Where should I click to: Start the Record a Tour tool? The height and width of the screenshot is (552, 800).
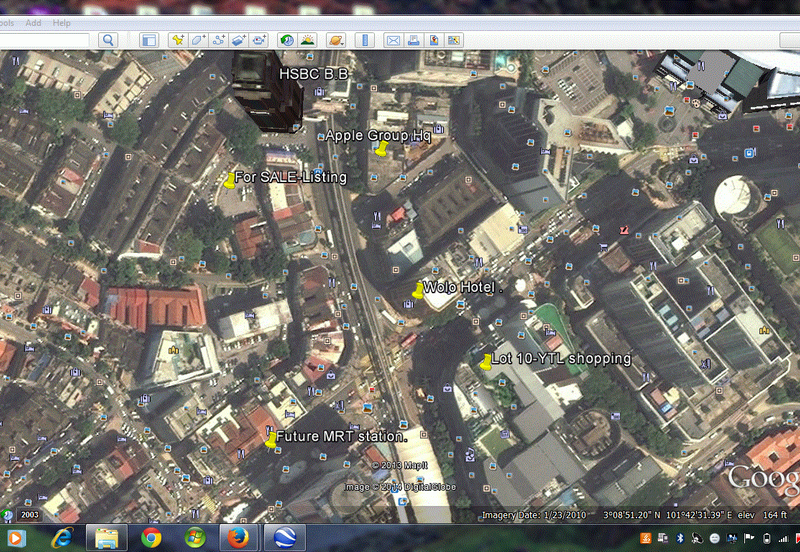tap(259, 40)
